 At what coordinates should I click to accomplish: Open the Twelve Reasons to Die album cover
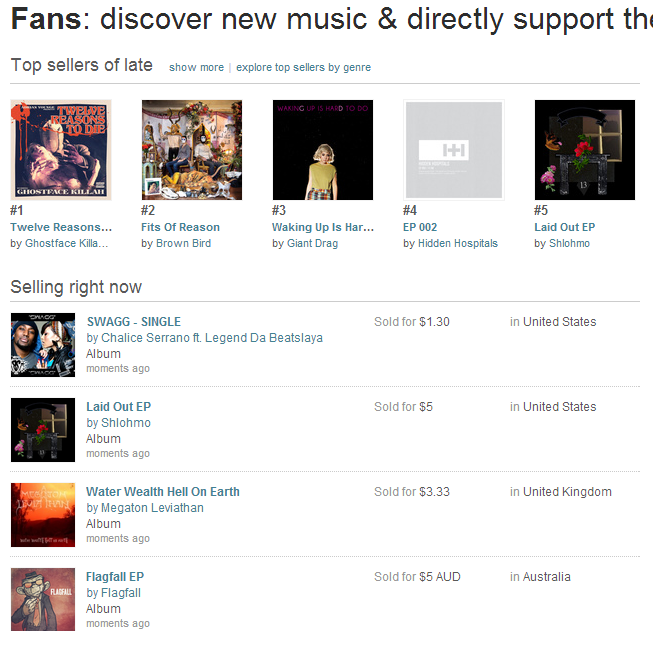coord(61,150)
